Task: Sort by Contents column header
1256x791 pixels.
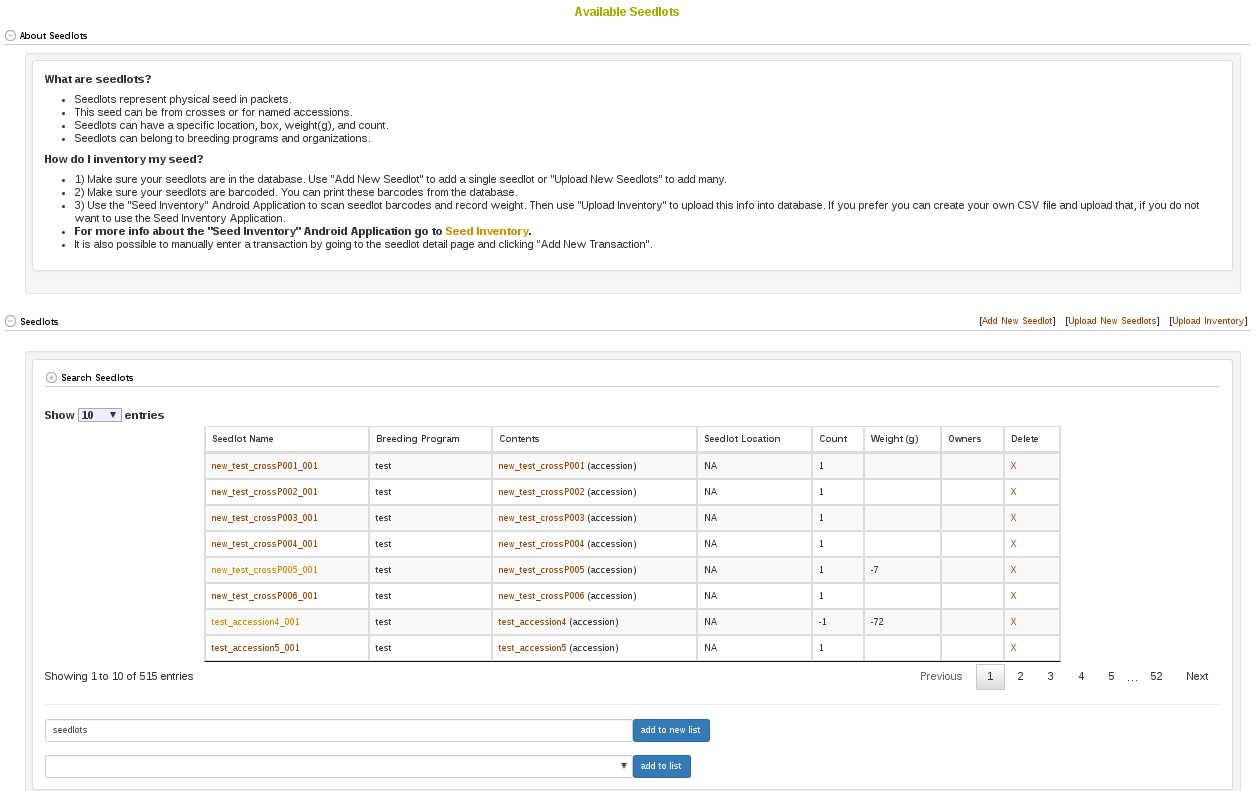Action: 594,439
